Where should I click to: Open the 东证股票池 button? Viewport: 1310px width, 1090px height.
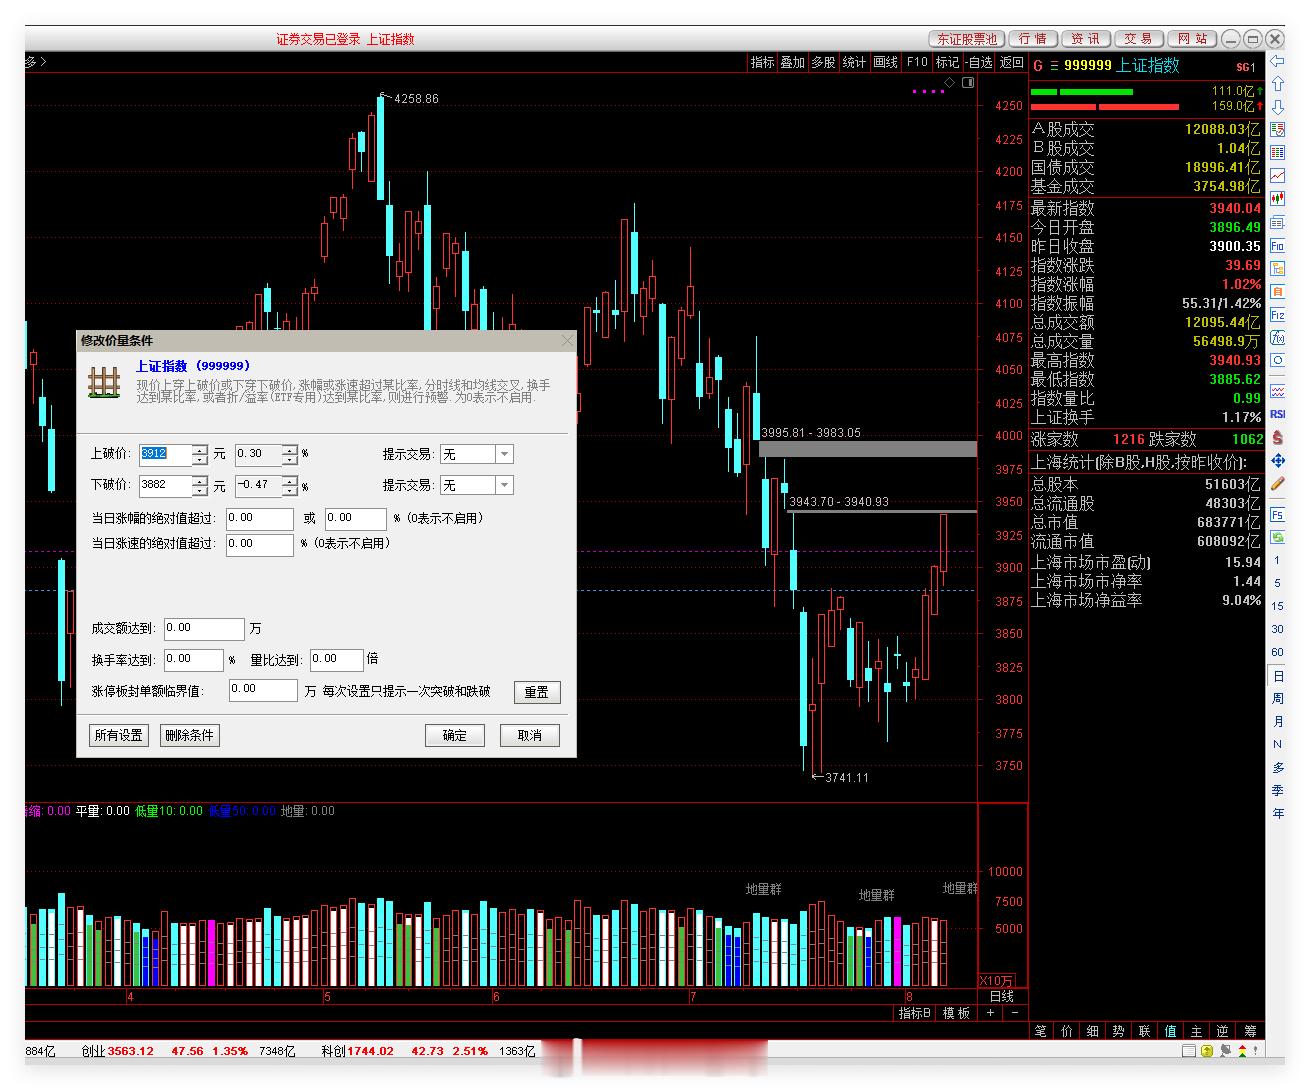pos(966,39)
